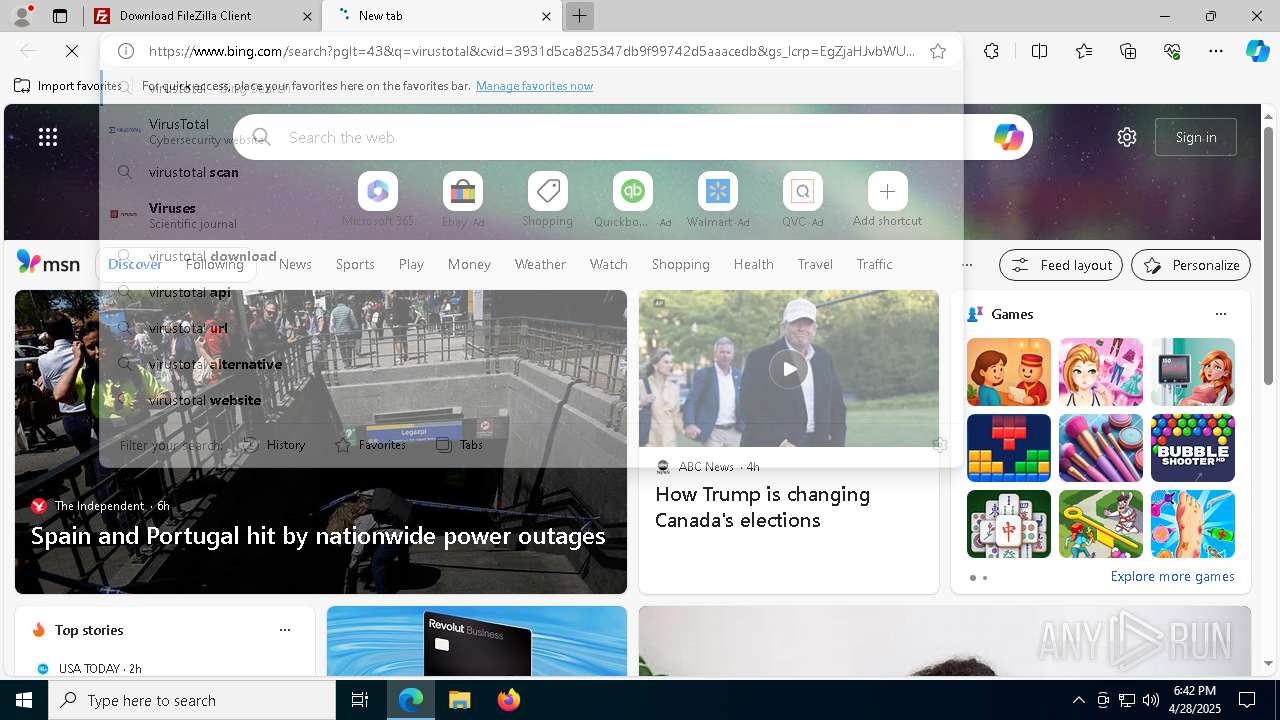
Task: Open page settings gear
Action: (x=1127, y=137)
